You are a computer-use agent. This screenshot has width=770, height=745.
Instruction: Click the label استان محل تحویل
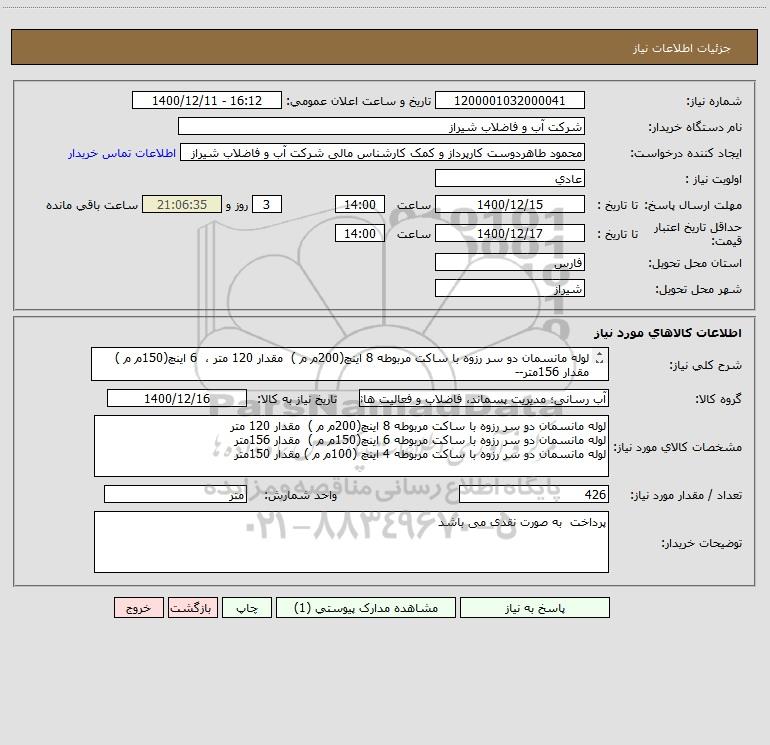click(695, 263)
